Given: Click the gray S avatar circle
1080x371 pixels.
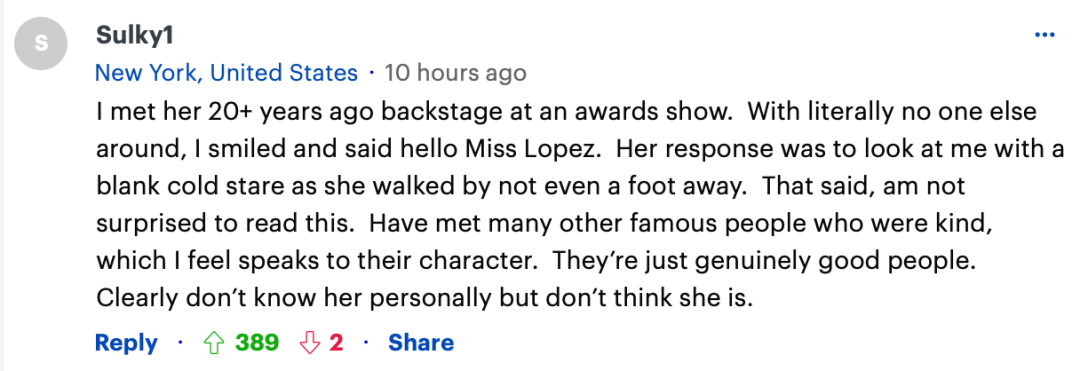Looking at the screenshot, I should click(41, 43).
